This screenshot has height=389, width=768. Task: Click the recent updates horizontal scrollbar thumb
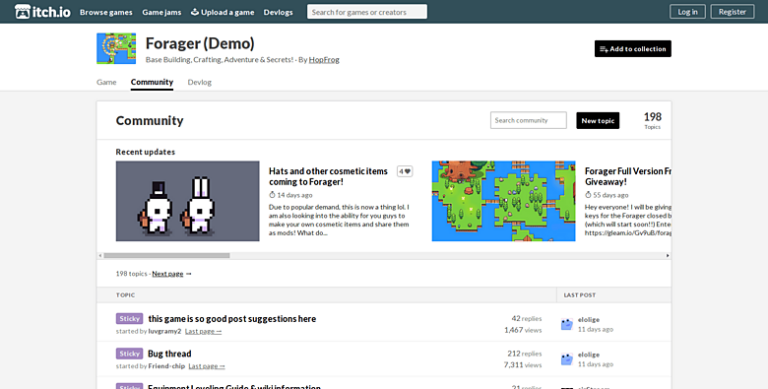(167, 256)
